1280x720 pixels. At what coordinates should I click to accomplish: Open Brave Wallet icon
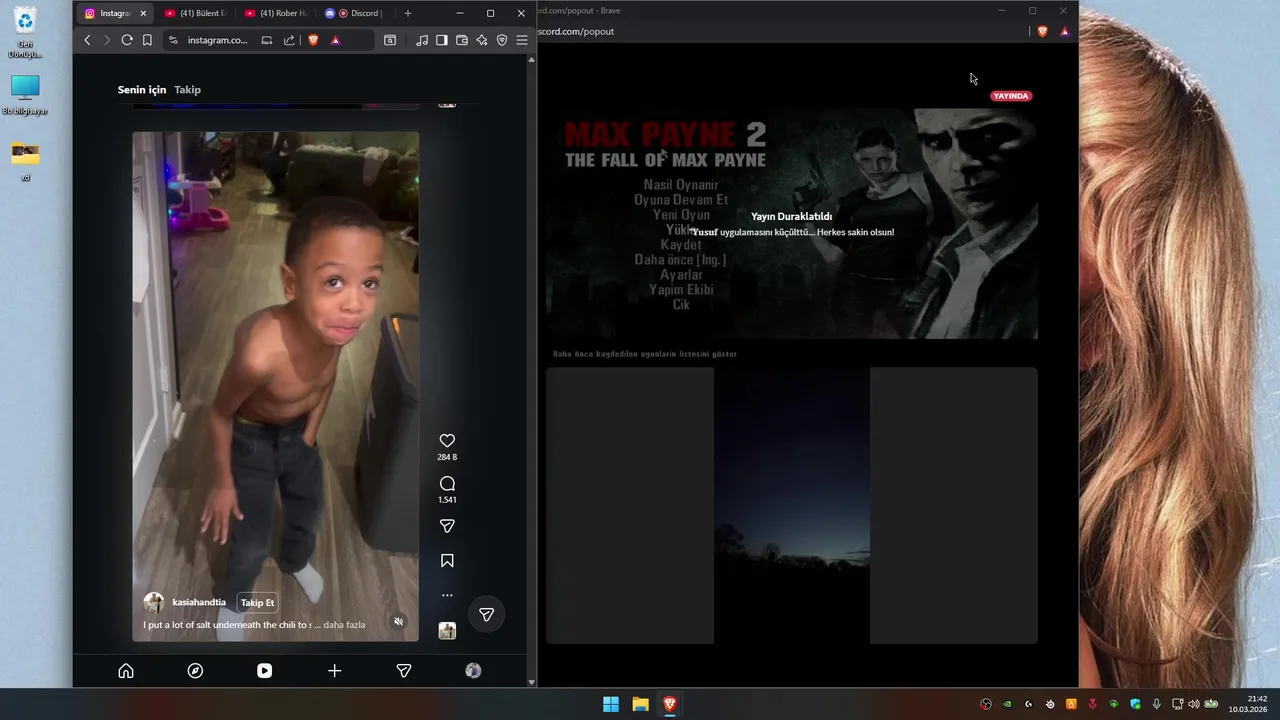tap(462, 40)
